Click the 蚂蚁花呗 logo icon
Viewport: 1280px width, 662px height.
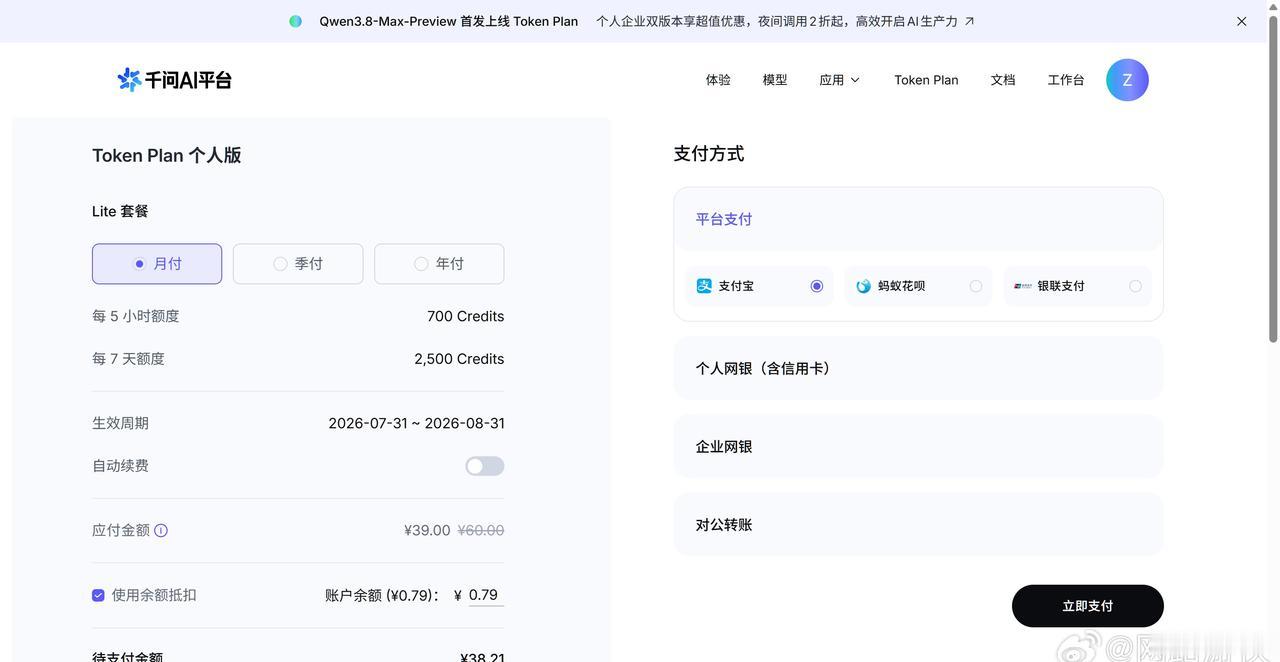[864, 286]
